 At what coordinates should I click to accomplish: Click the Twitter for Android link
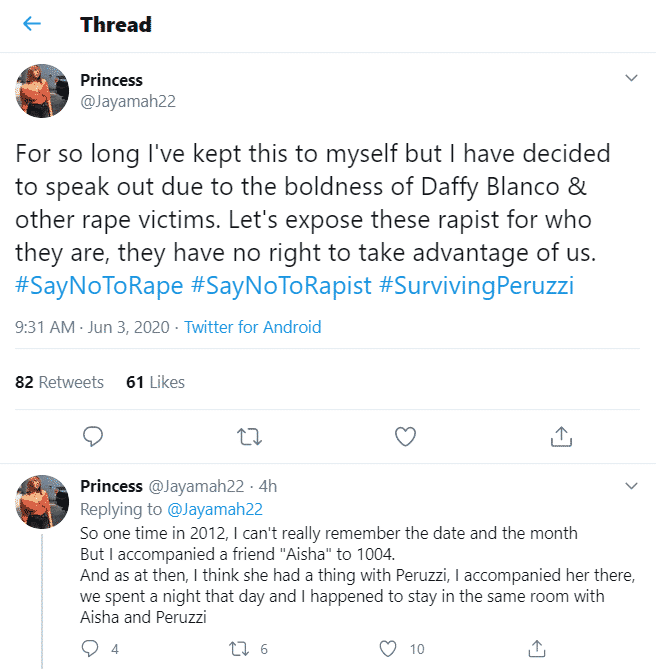(253, 327)
